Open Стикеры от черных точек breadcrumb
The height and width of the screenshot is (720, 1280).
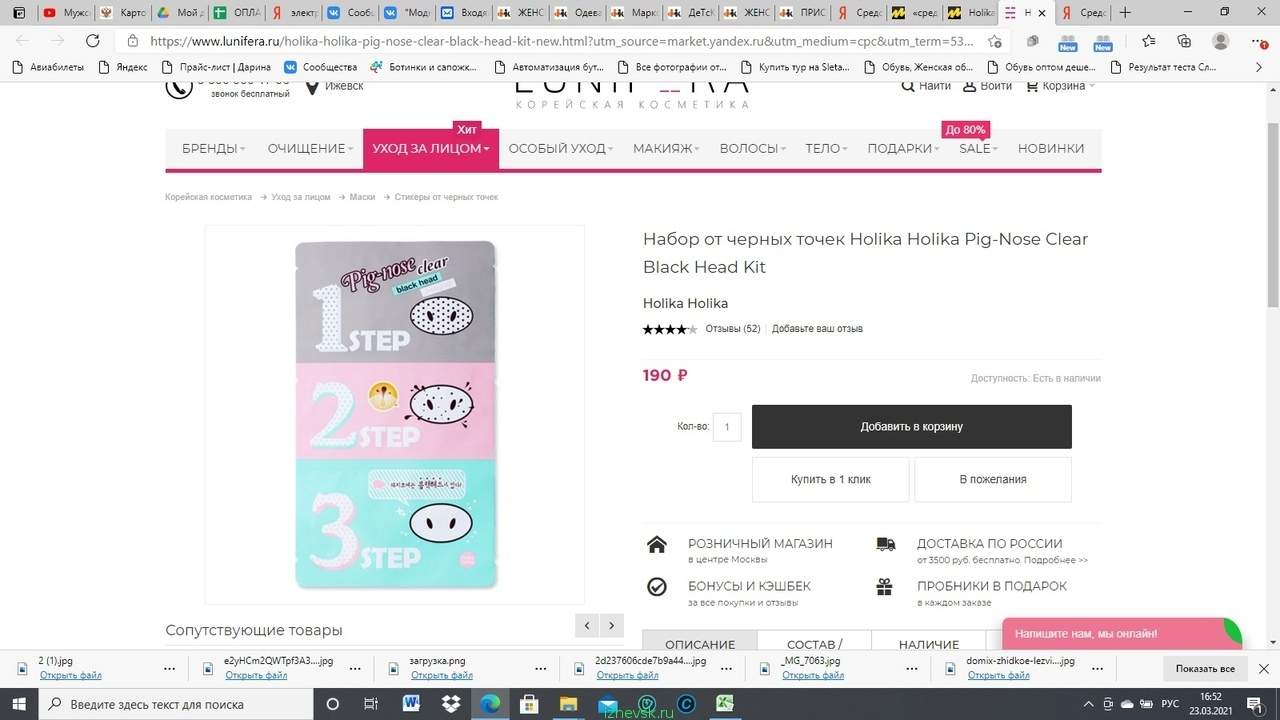pos(446,197)
